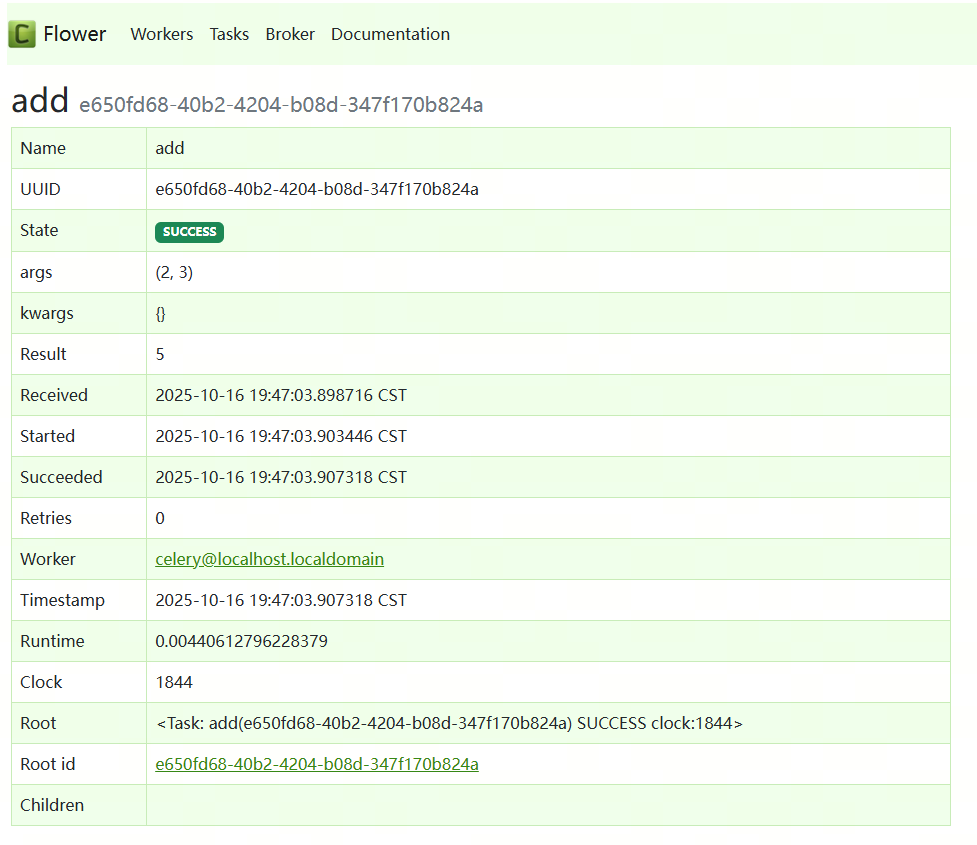Click the Runtime value cell
This screenshot has width=977, height=845.
pyautogui.click(x=241, y=641)
